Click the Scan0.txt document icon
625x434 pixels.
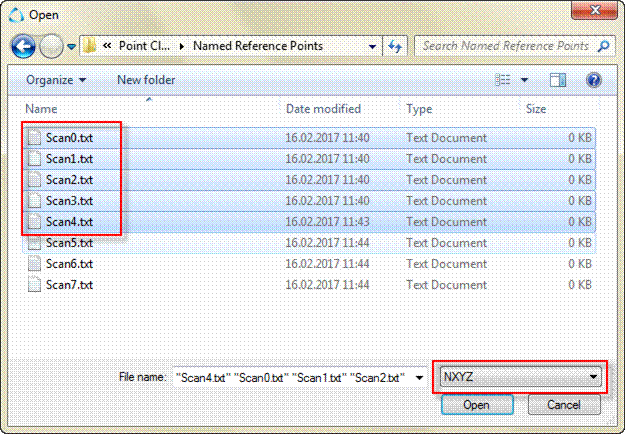pos(34,137)
